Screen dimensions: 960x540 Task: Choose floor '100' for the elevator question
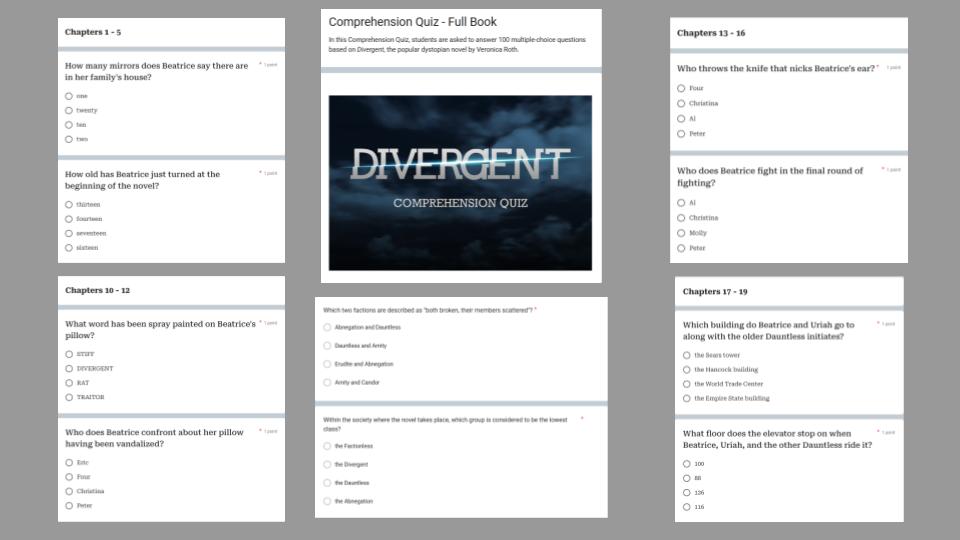point(687,464)
